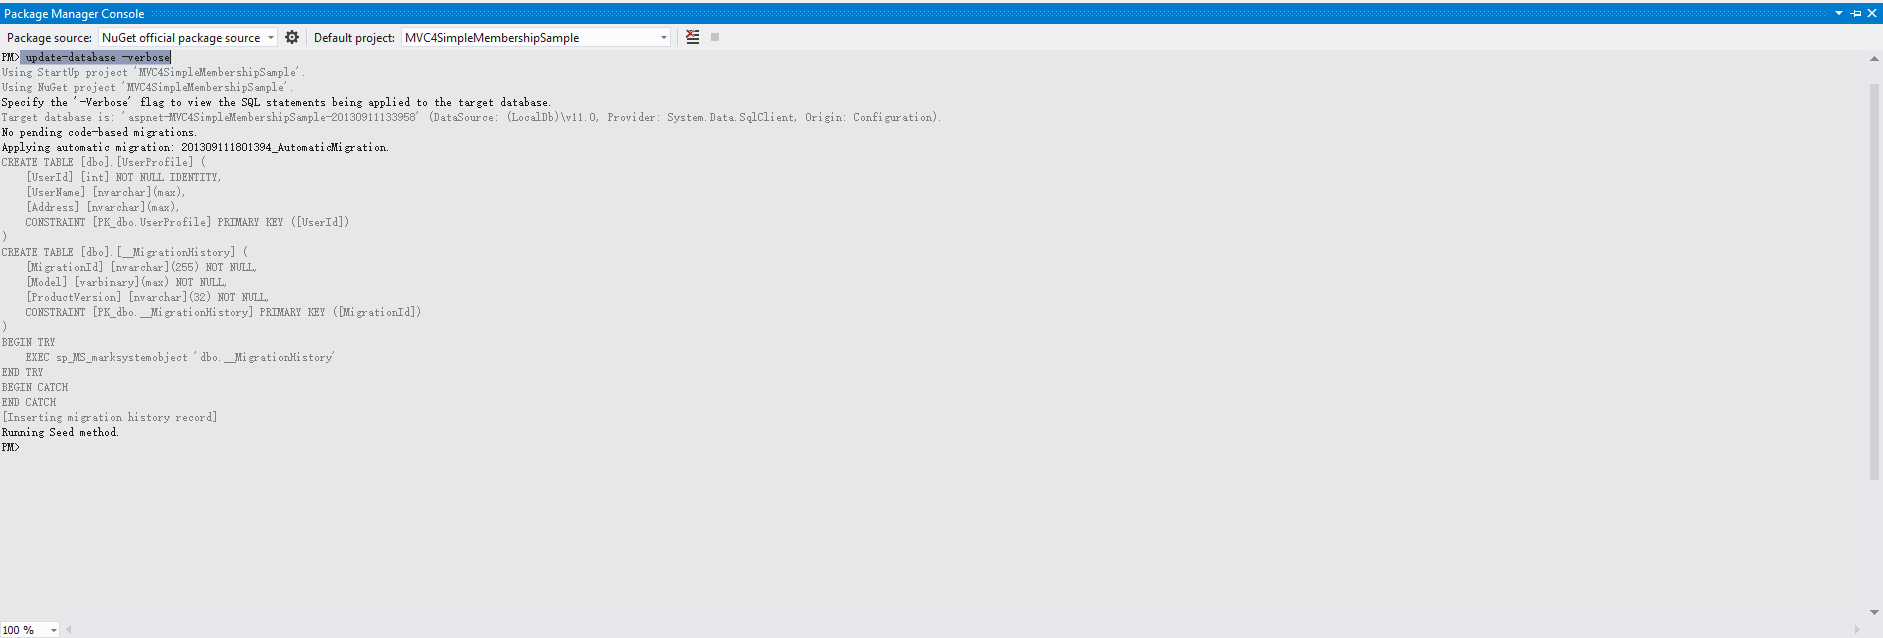Open the window position arrow menu
1883x638 pixels.
click(x=1839, y=13)
